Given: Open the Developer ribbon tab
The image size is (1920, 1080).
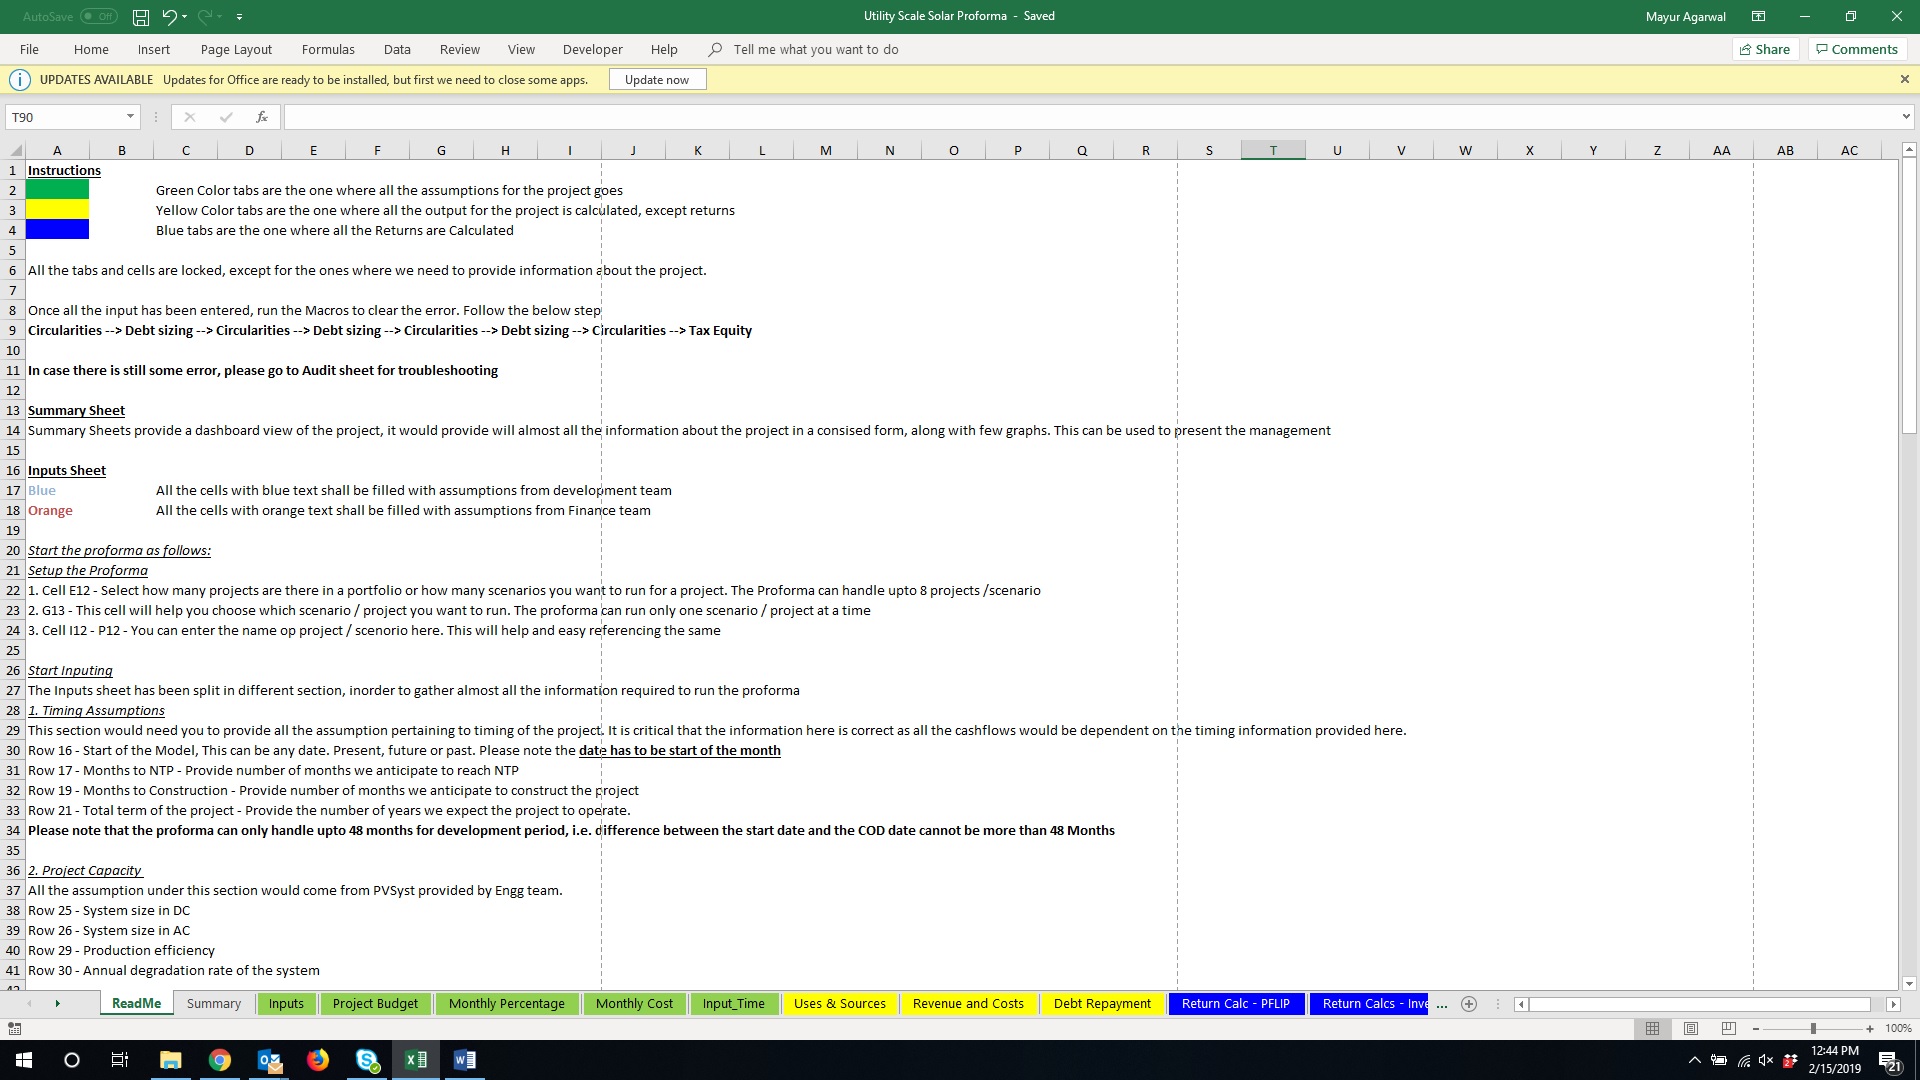Looking at the screenshot, I should 593,49.
